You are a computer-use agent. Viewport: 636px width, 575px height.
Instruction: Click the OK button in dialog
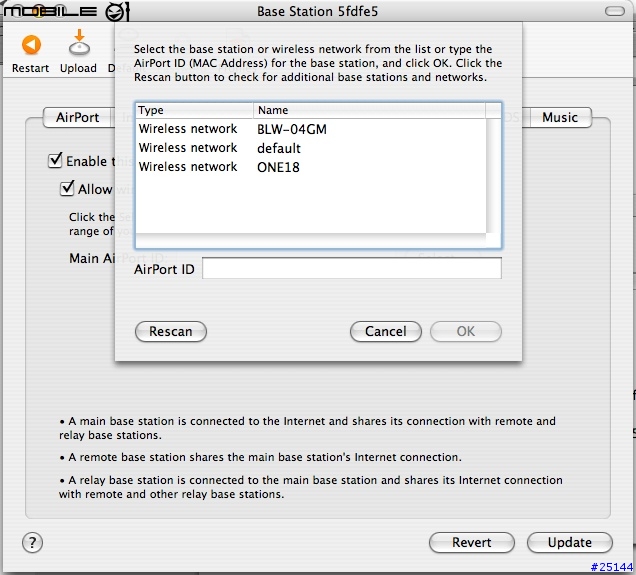pos(466,332)
